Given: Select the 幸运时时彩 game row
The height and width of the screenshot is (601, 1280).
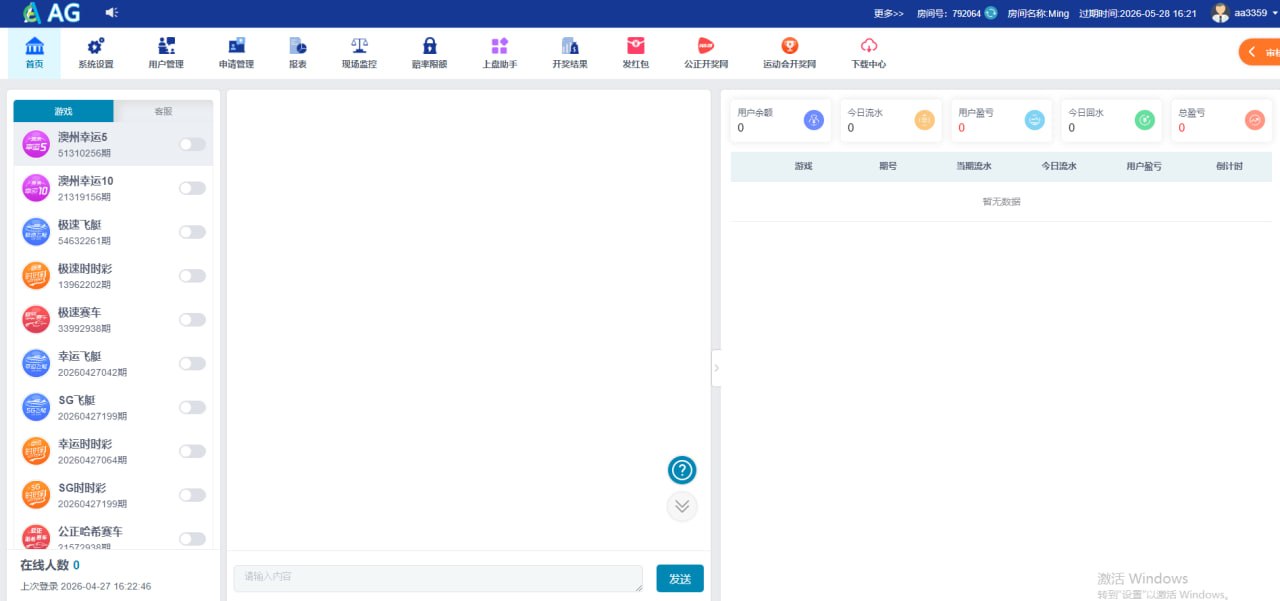Looking at the screenshot, I should pyautogui.click(x=113, y=451).
